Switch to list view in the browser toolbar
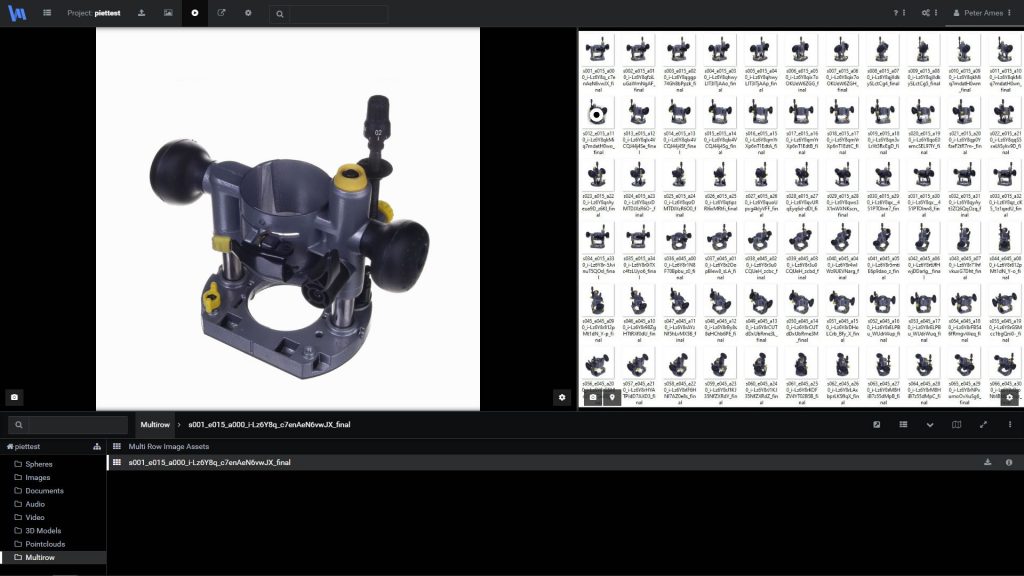The image size is (1024, 576). pyautogui.click(x=903, y=424)
